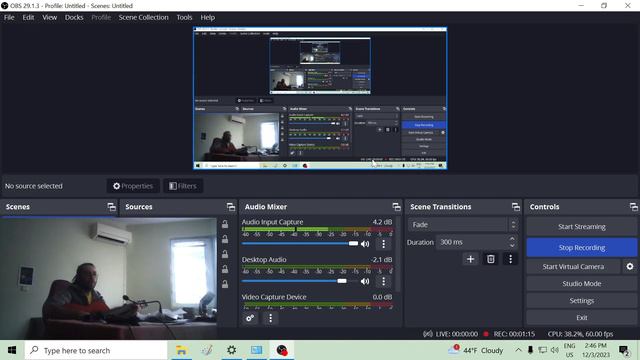Click the Exit button

coord(582,318)
